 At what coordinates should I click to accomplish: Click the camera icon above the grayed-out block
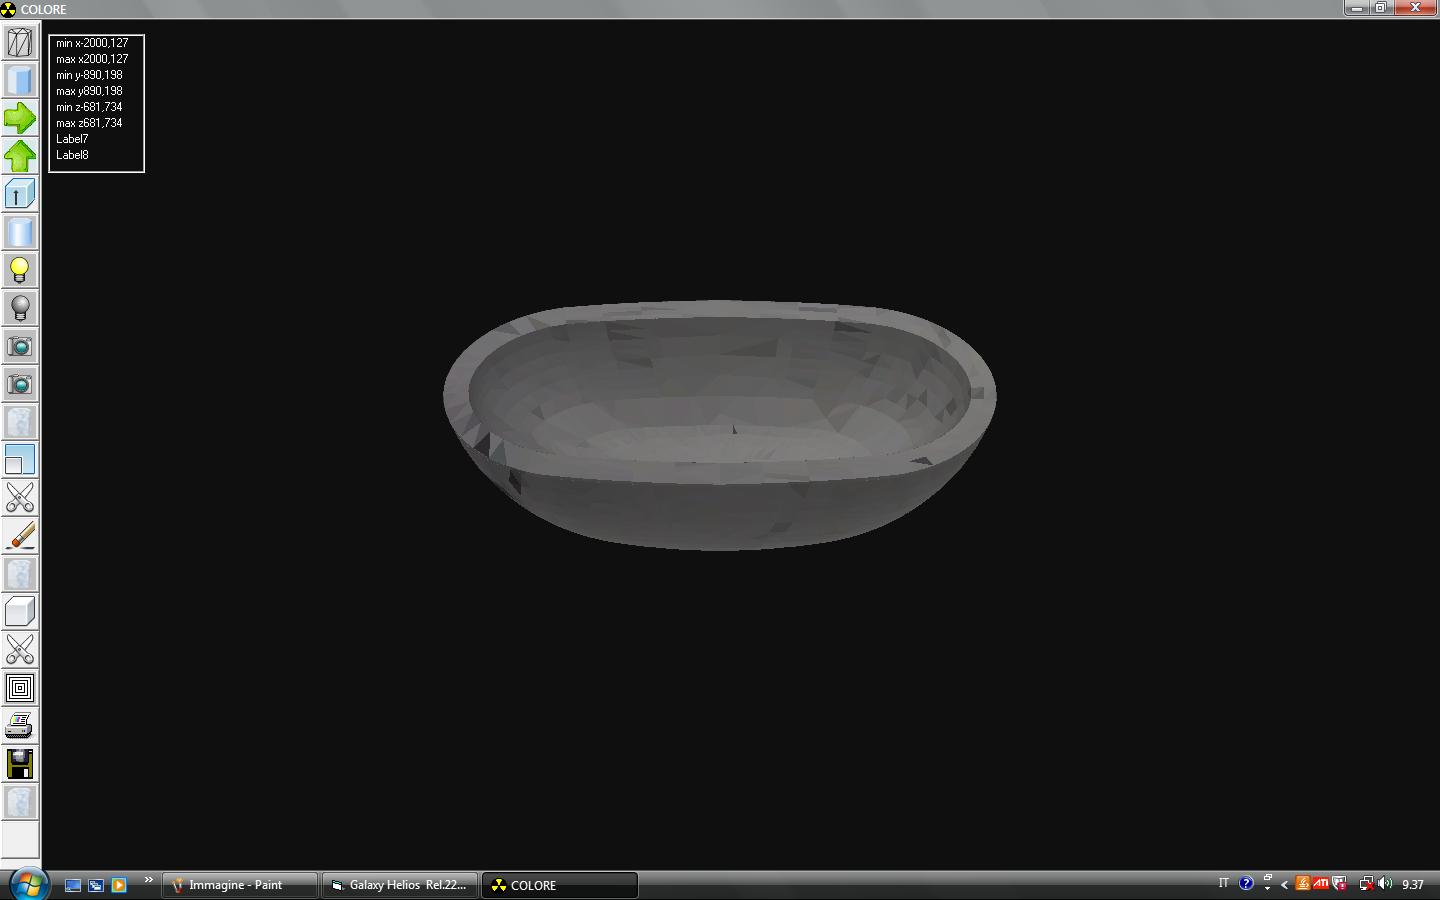[x=20, y=384]
